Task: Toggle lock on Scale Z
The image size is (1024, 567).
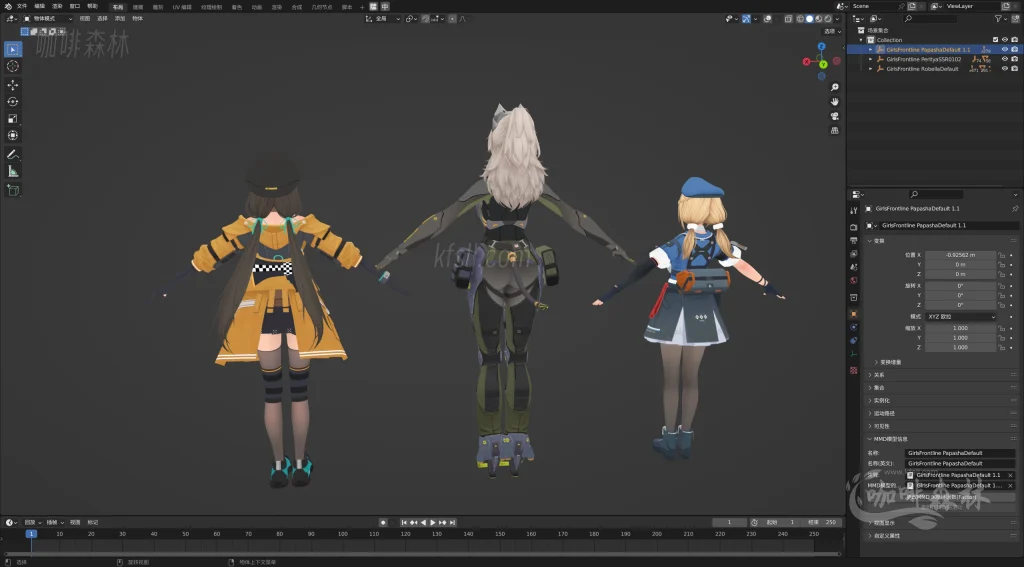Action: click(x=1002, y=347)
